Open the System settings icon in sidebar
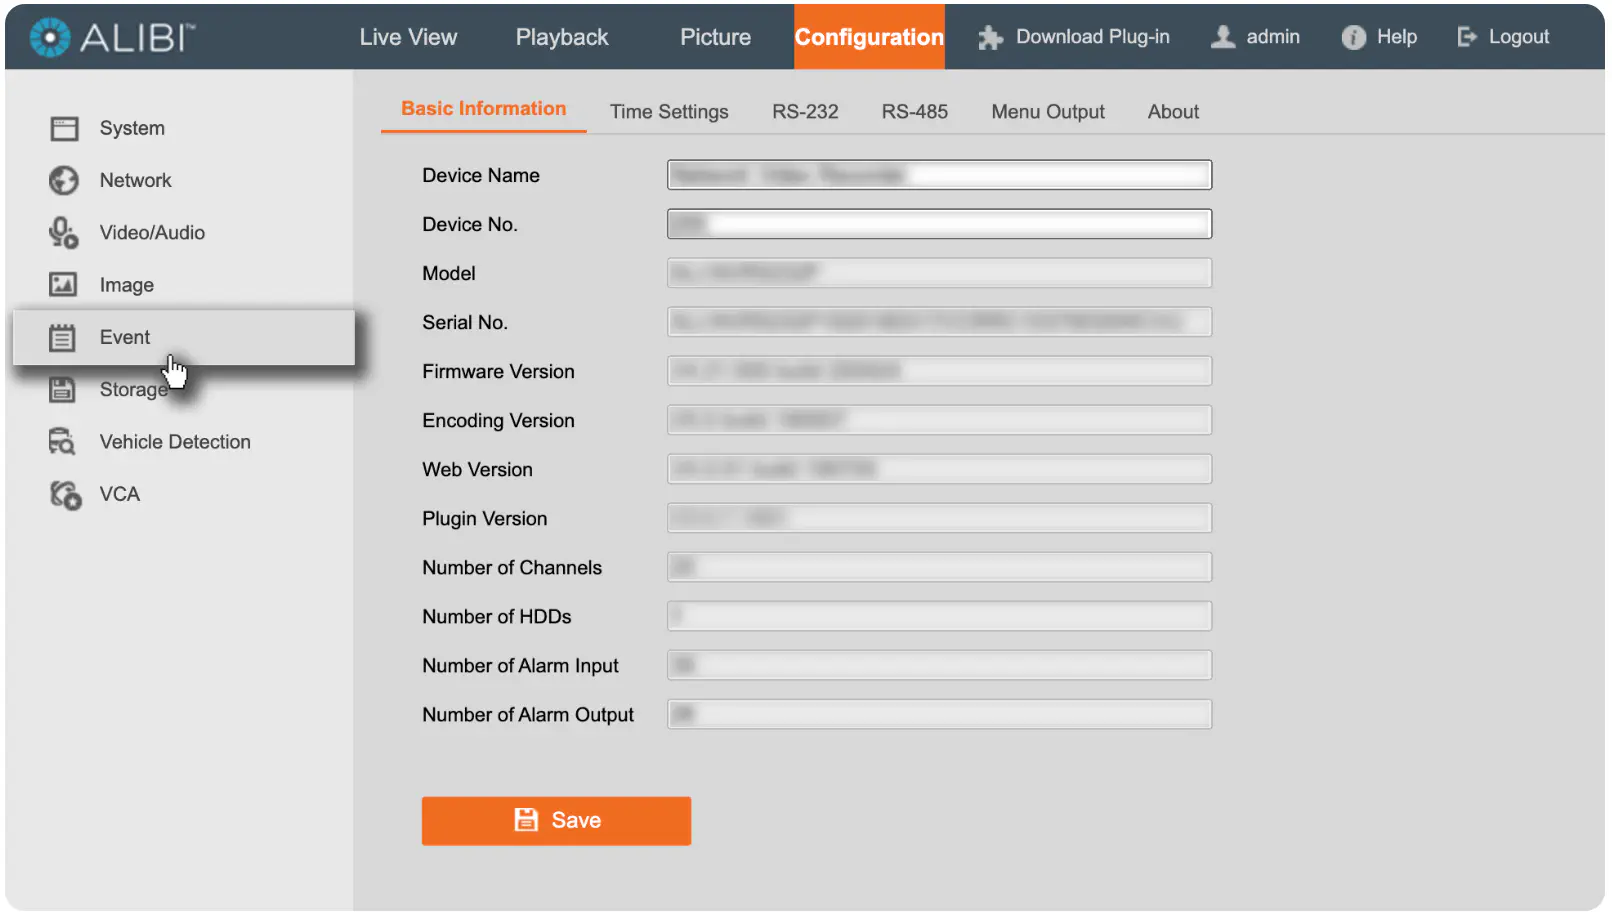Screen dimensions: 1612x918 [64, 128]
